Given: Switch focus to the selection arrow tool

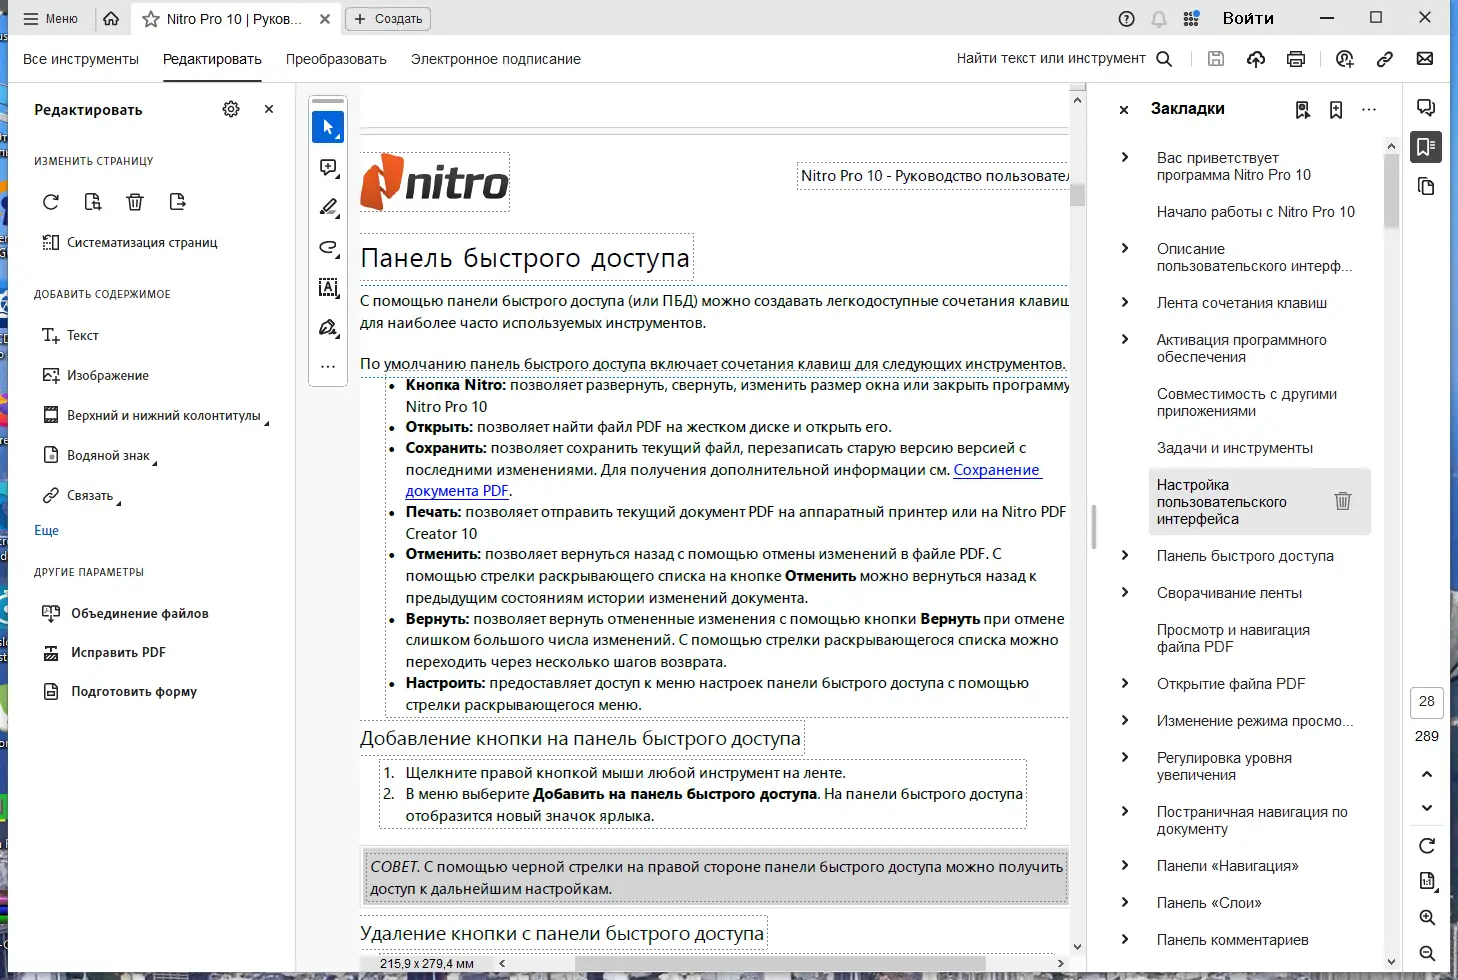Looking at the screenshot, I should pos(328,127).
